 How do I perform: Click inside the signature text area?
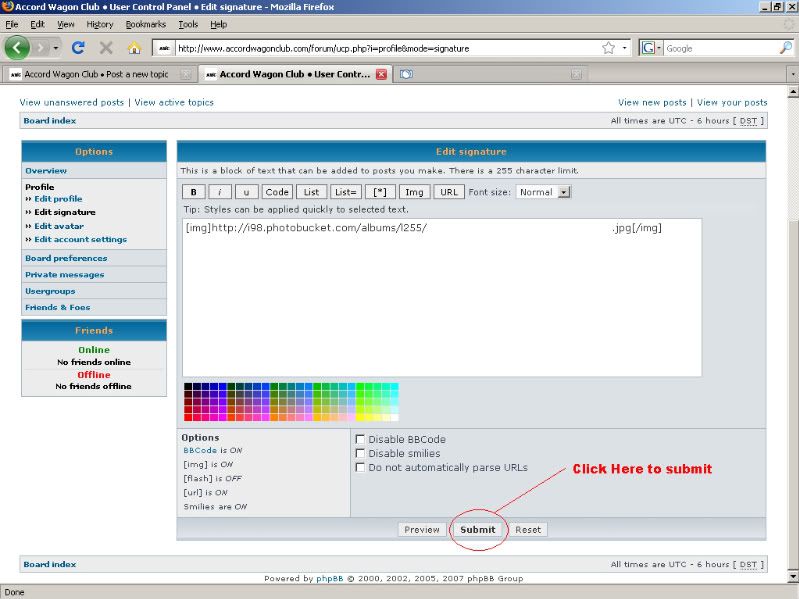coord(442,298)
